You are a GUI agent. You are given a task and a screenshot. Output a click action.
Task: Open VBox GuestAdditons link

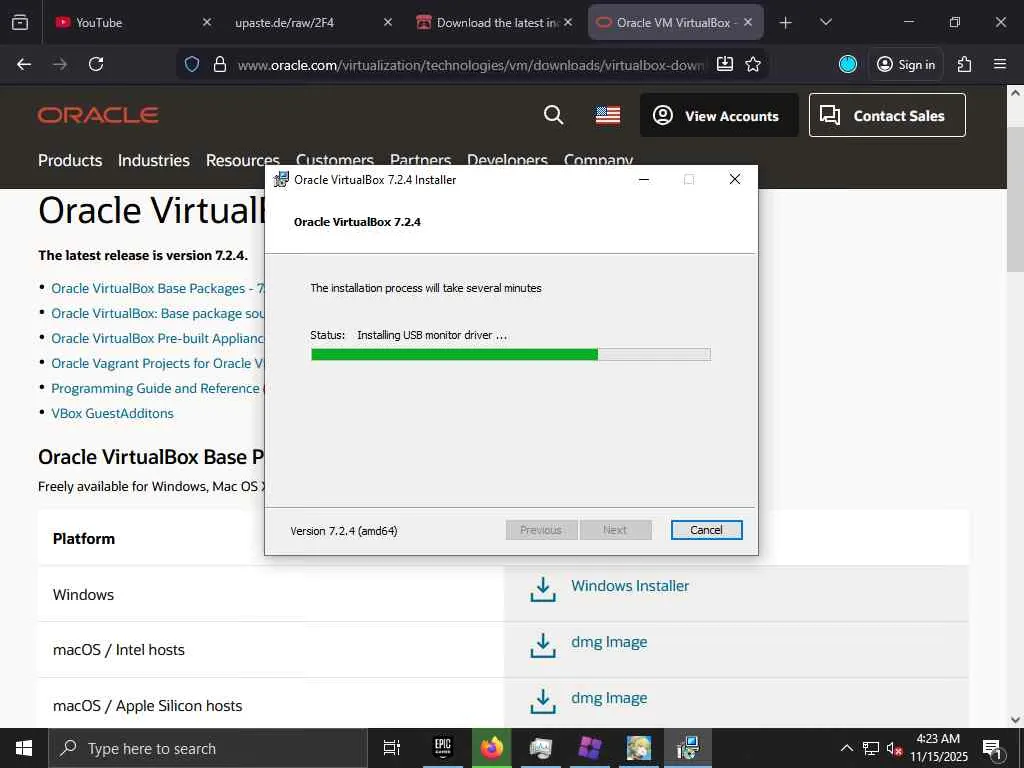coord(112,413)
